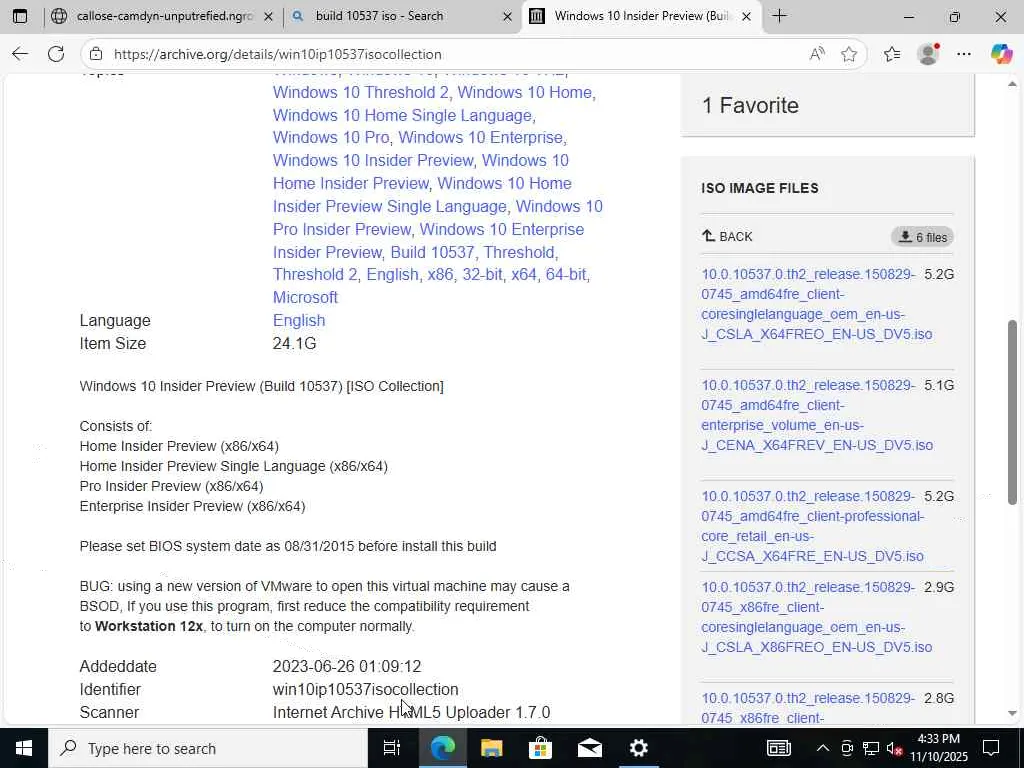
Task: Click the Type here to search box
Action: tap(208, 748)
